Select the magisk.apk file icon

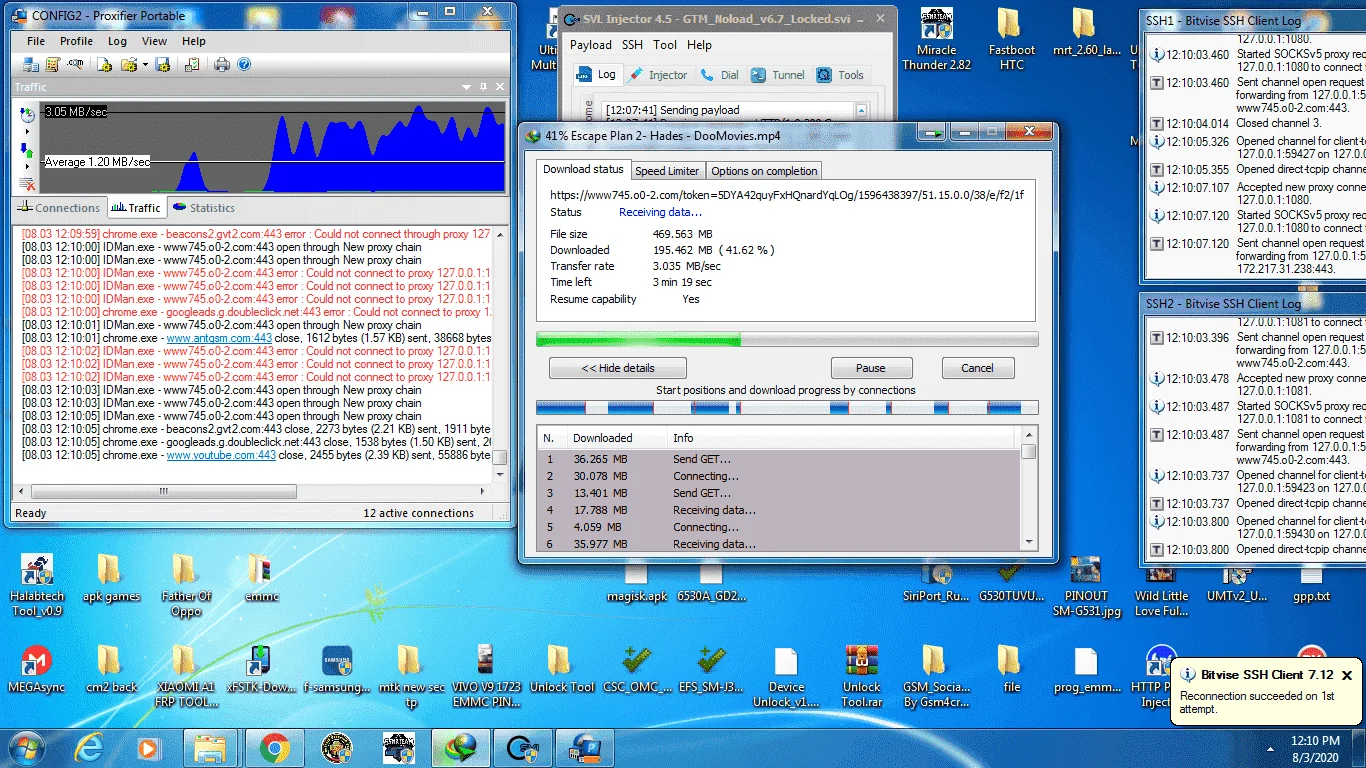(x=636, y=586)
